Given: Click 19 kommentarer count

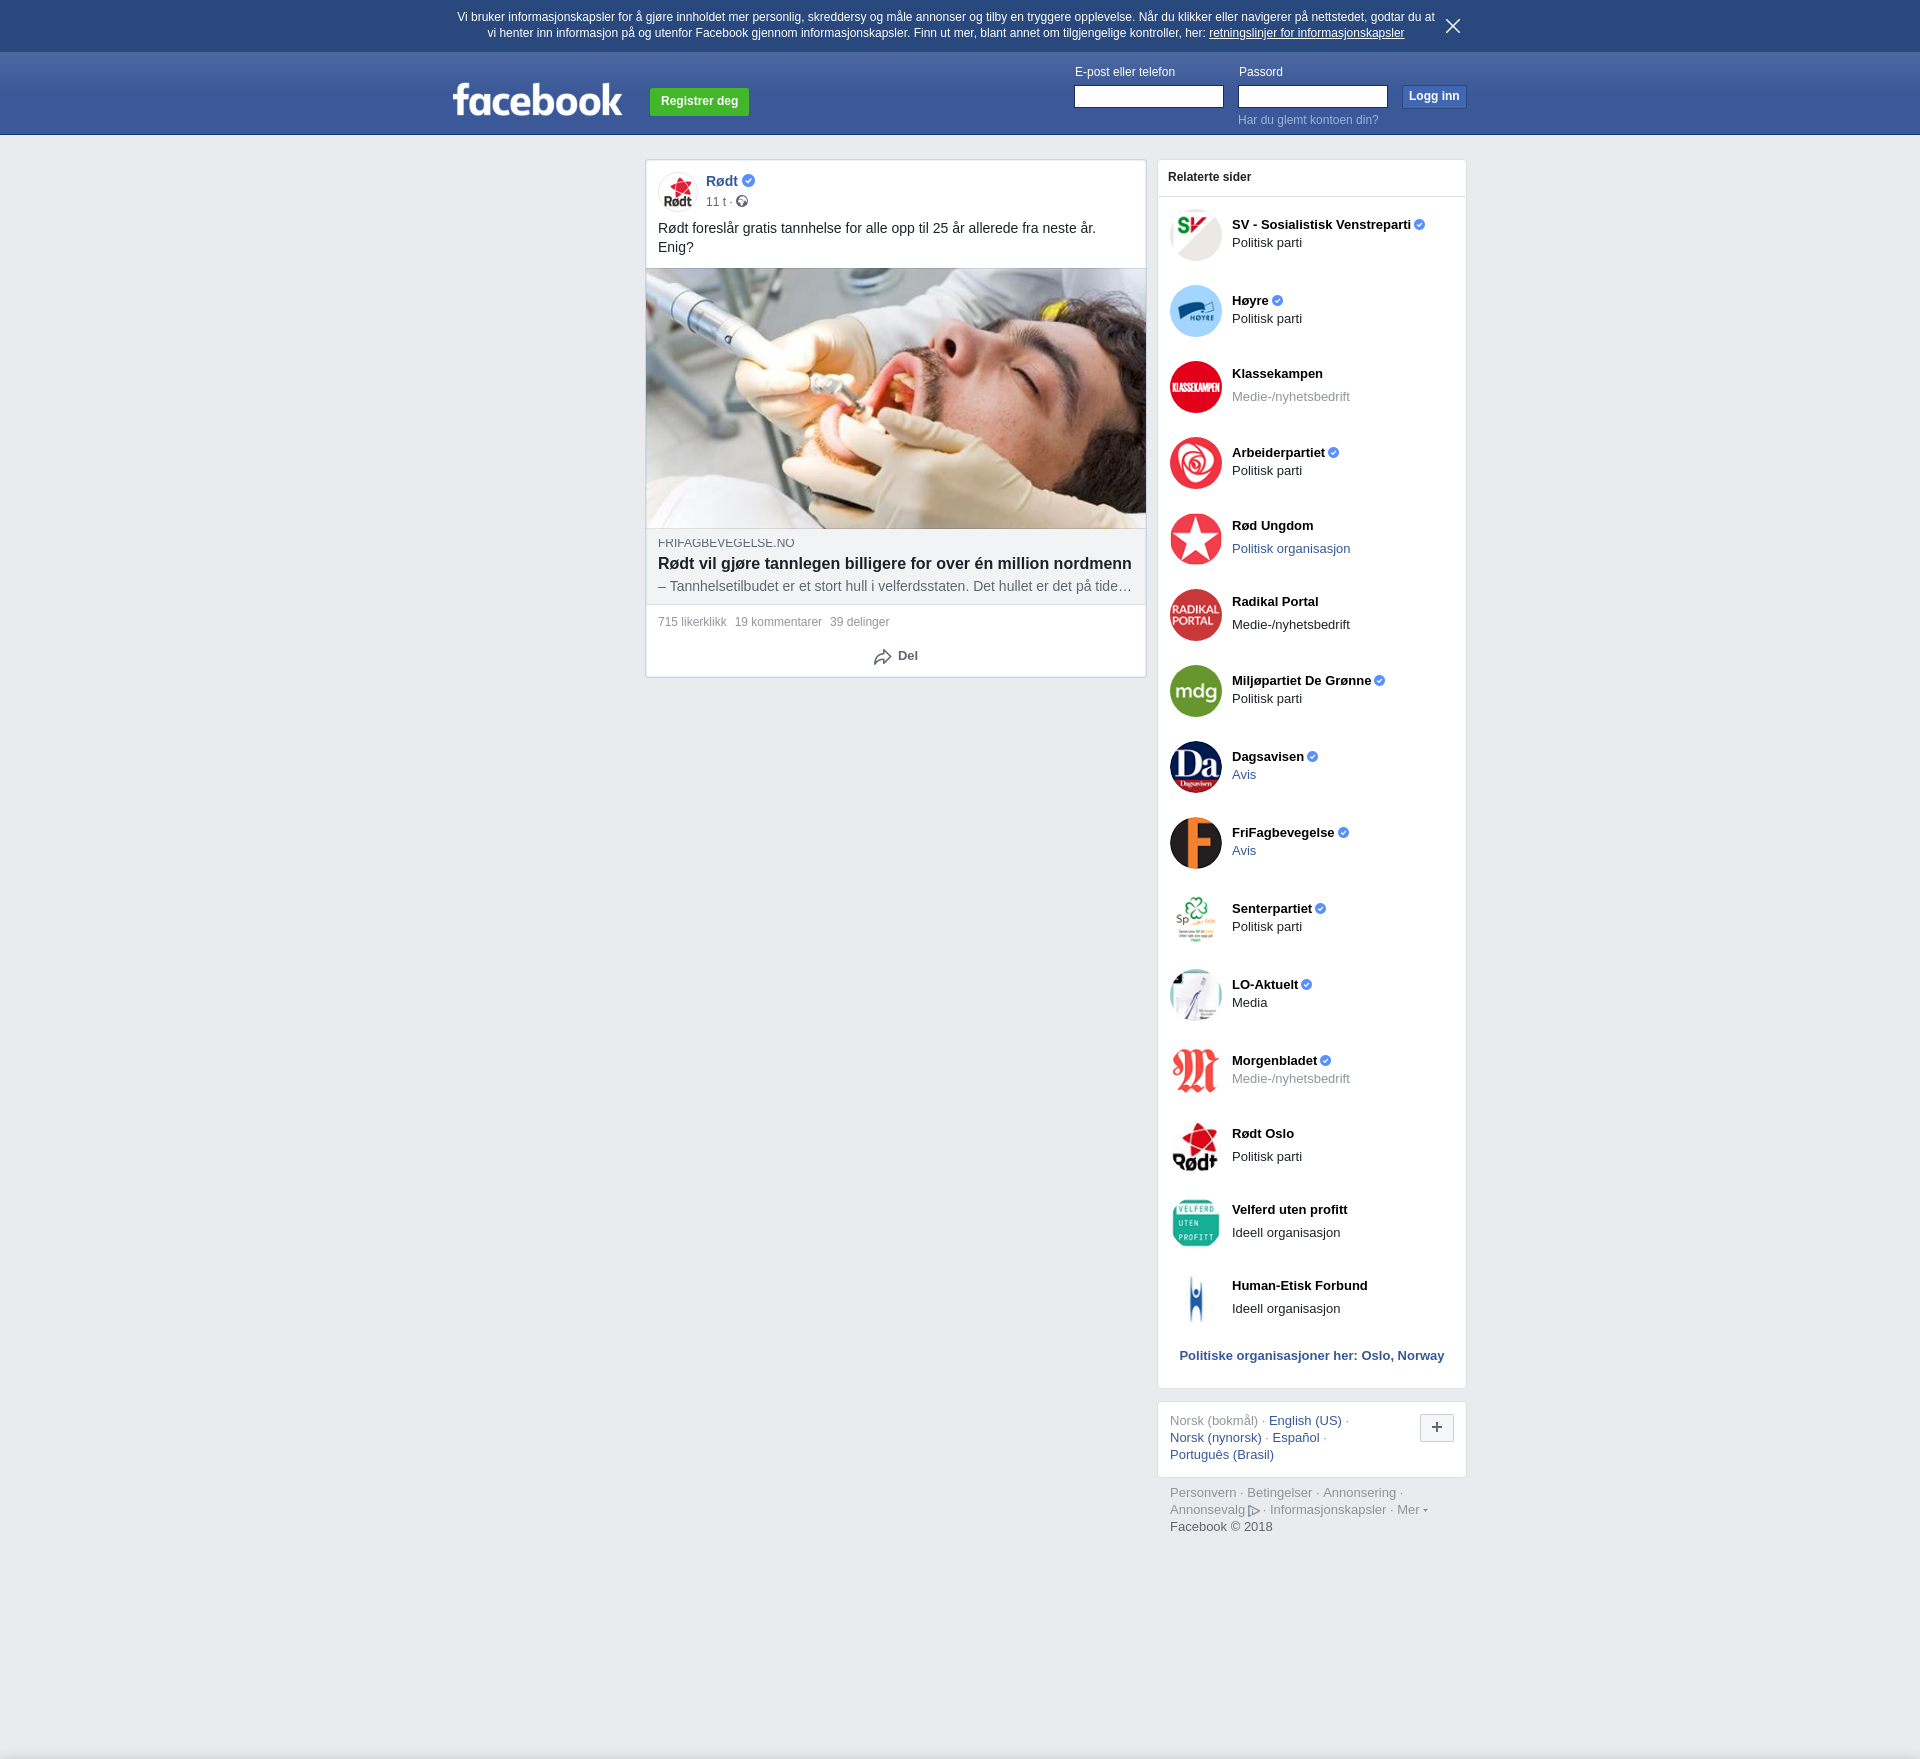Looking at the screenshot, I should click(x=778, y=622).
